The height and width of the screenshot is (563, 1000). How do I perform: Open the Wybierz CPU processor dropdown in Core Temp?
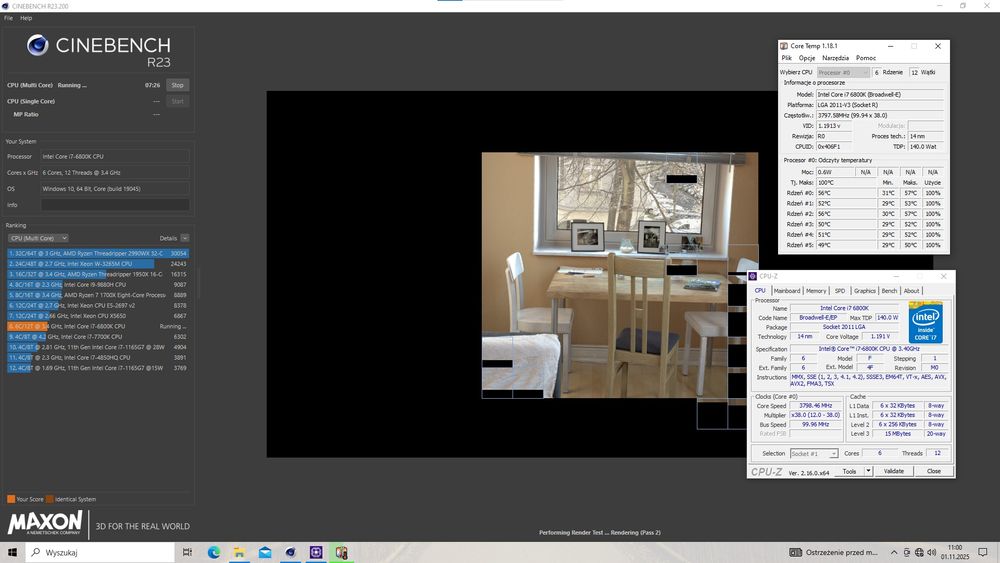(x=843, y=73)
